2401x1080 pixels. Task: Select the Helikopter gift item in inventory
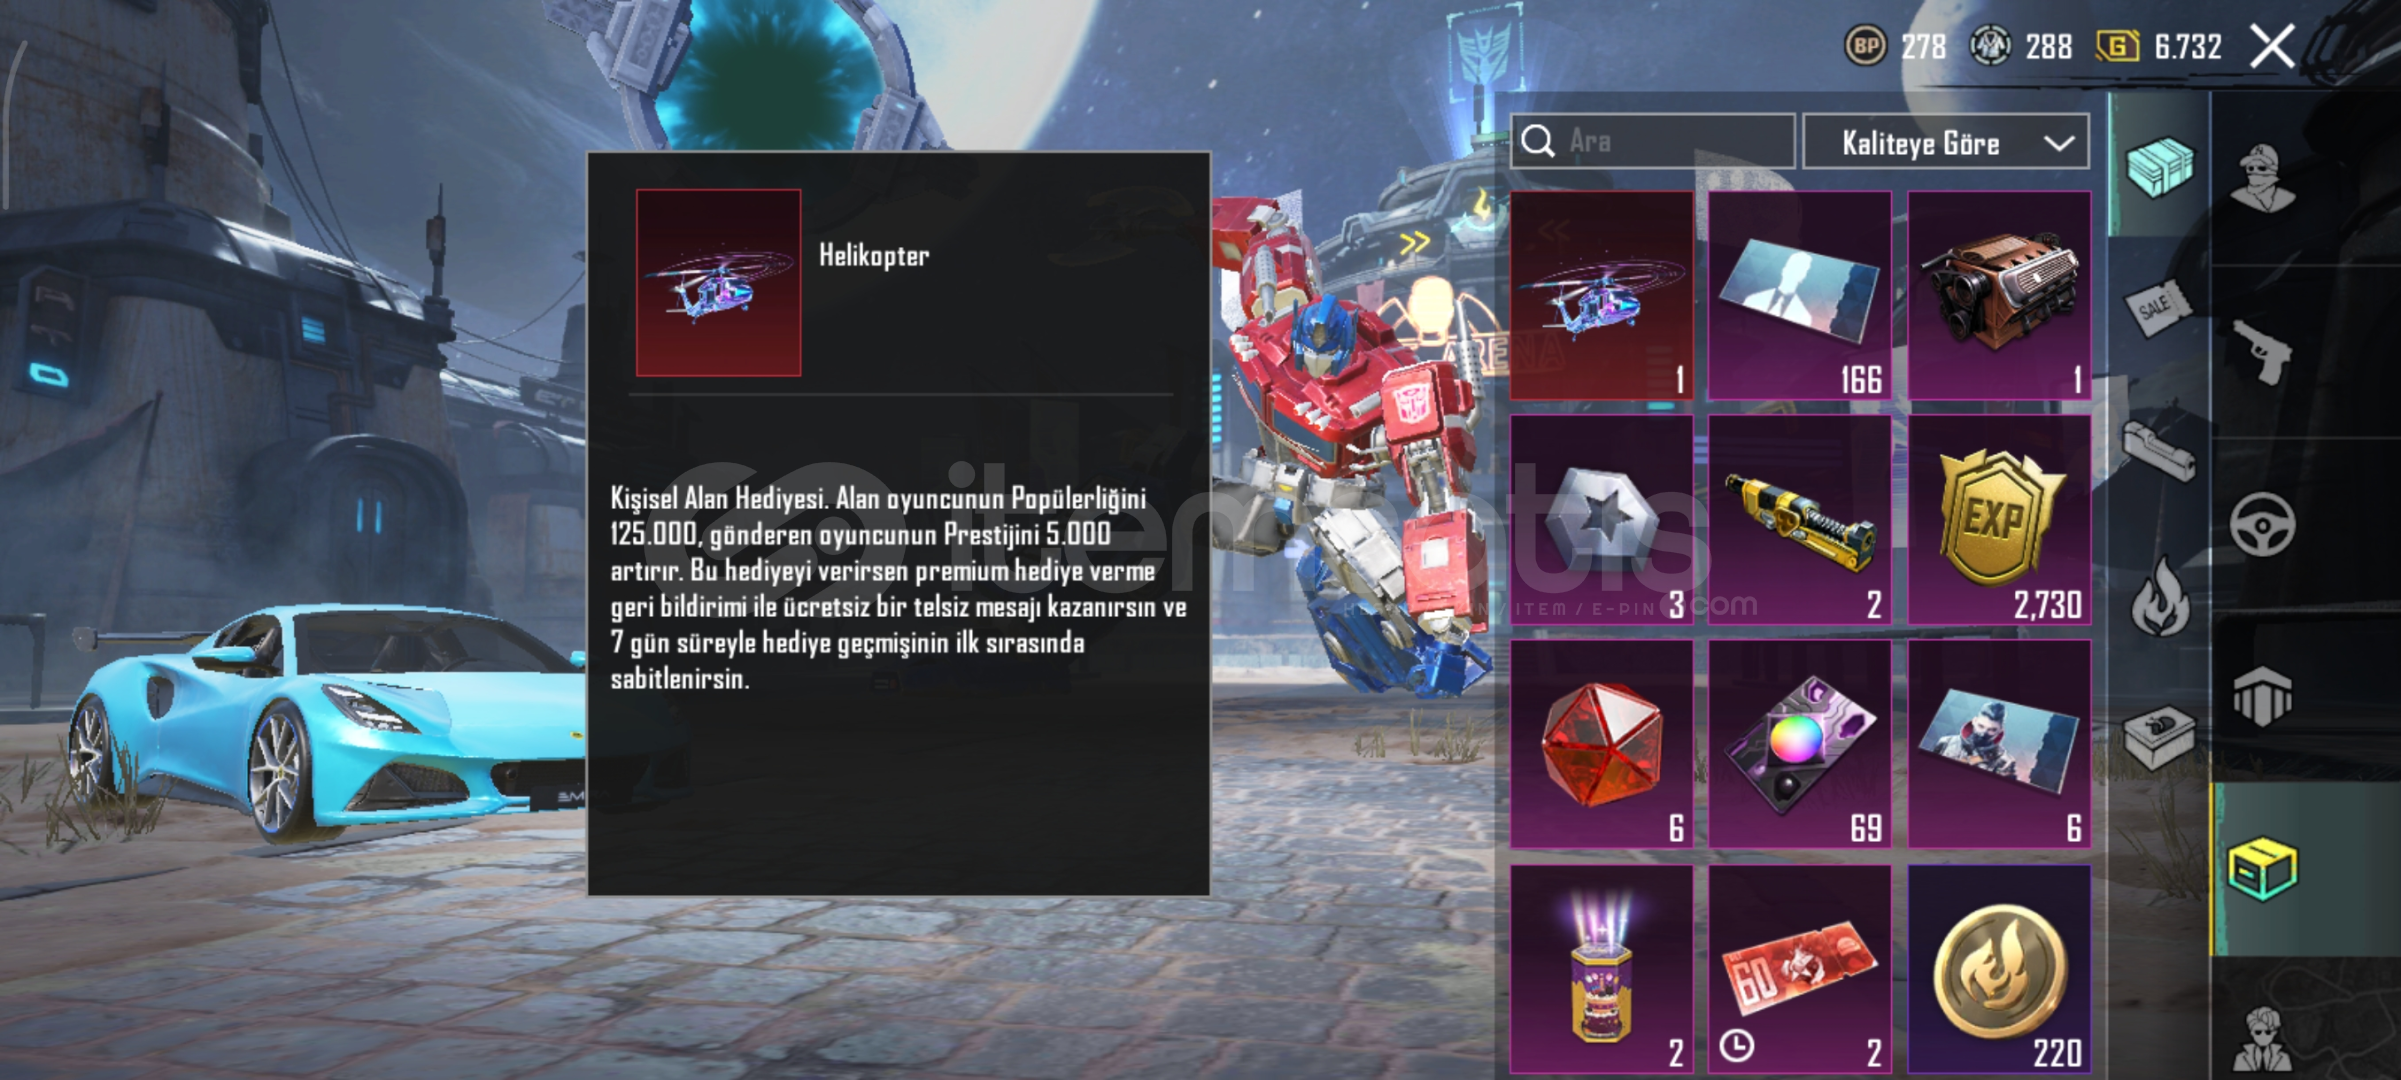[1601, 296]
